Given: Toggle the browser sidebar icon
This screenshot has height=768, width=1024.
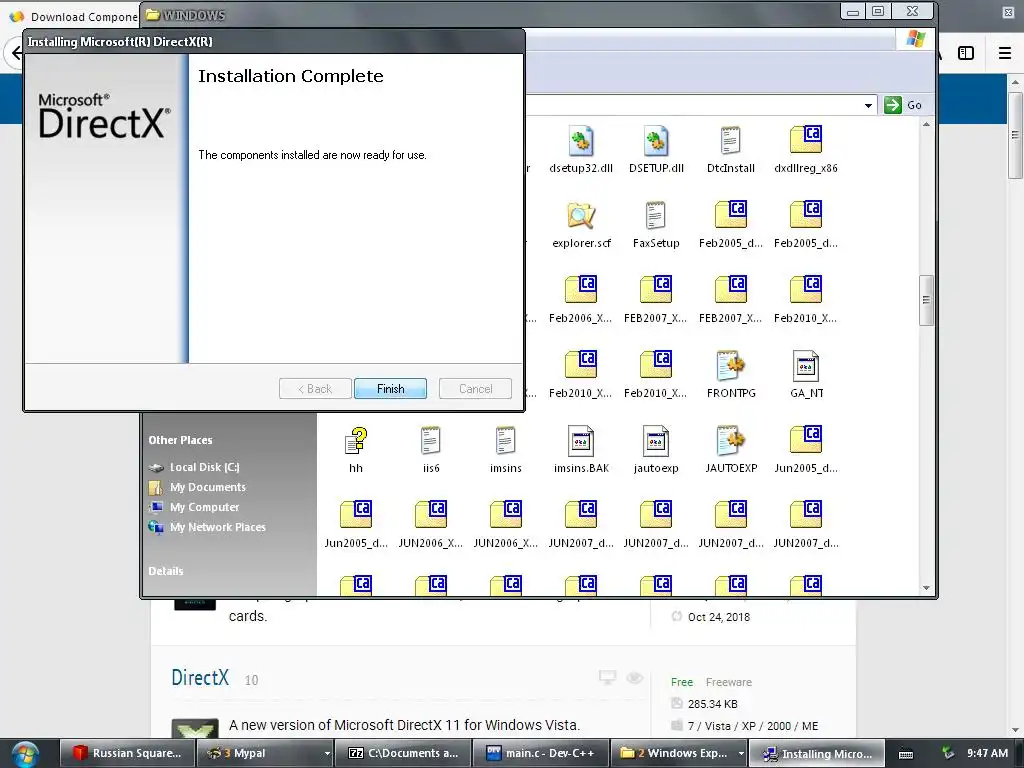Looking at the screenshot, I should click(x=966, y=53).
